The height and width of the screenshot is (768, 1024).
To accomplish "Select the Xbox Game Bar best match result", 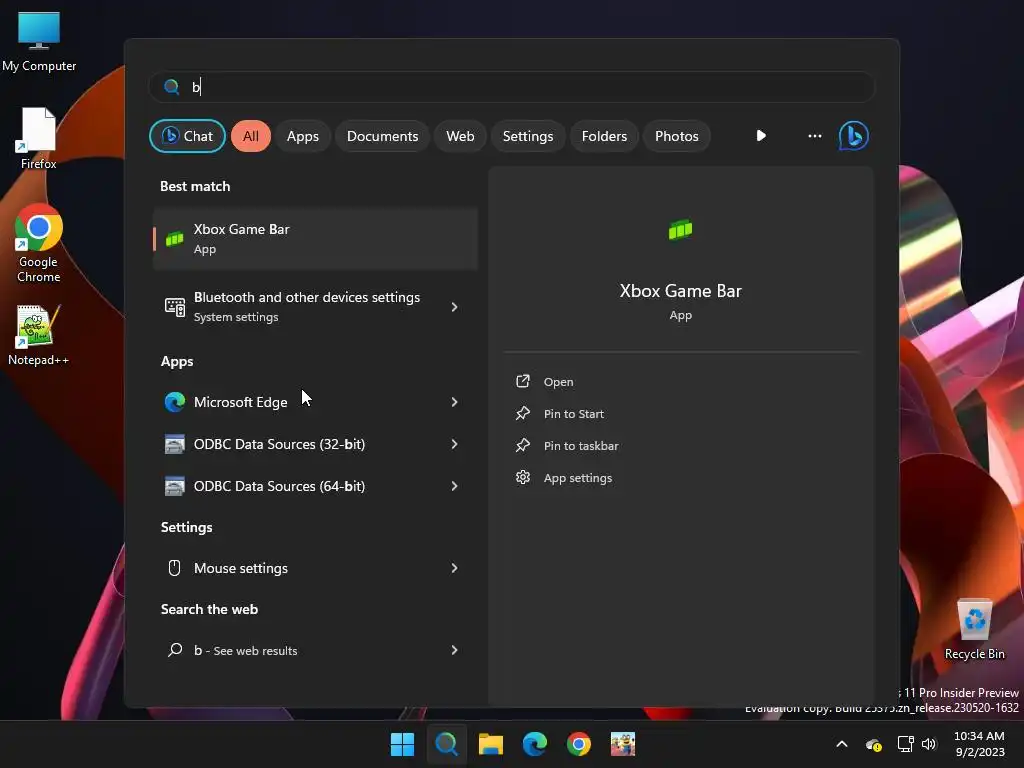I will tap(315, 238).
